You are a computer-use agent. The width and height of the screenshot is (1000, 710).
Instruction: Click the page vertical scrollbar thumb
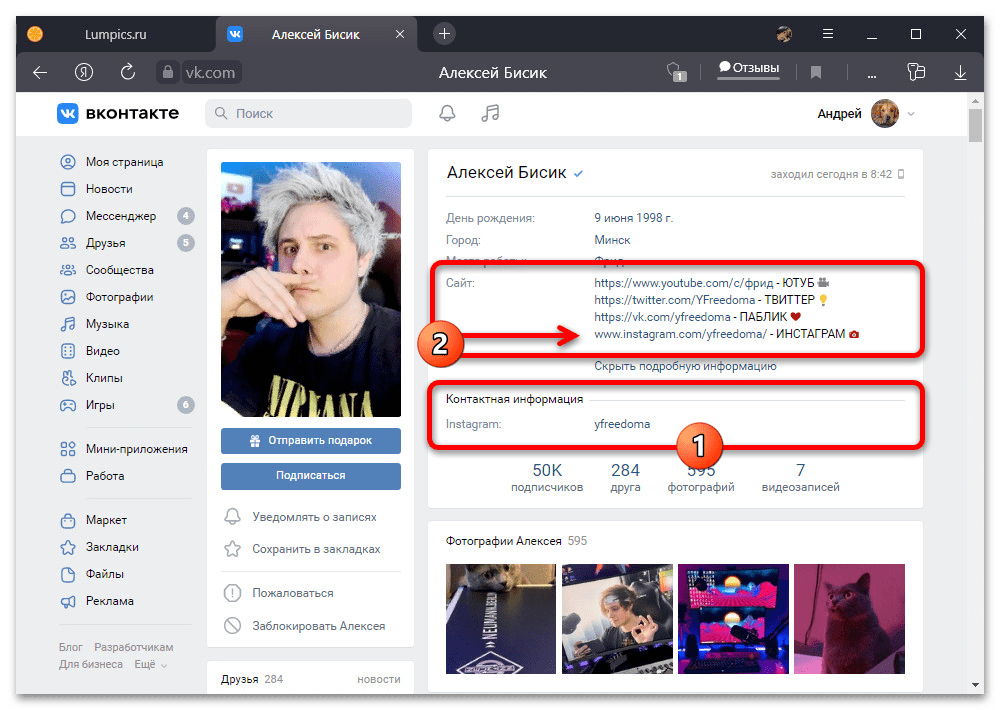(974, 125)
